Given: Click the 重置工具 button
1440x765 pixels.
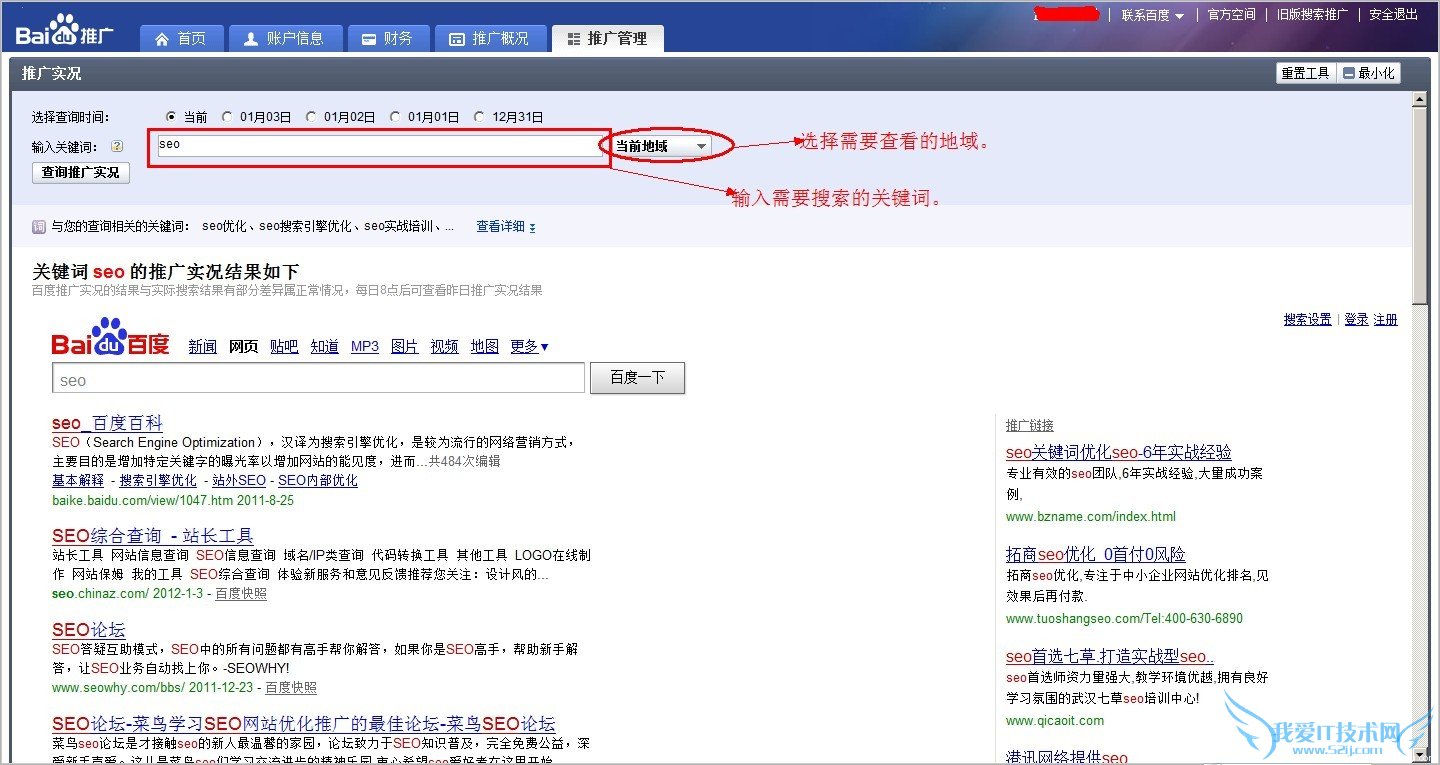Looking at the screenshot, I should [x=1305, y=73].
